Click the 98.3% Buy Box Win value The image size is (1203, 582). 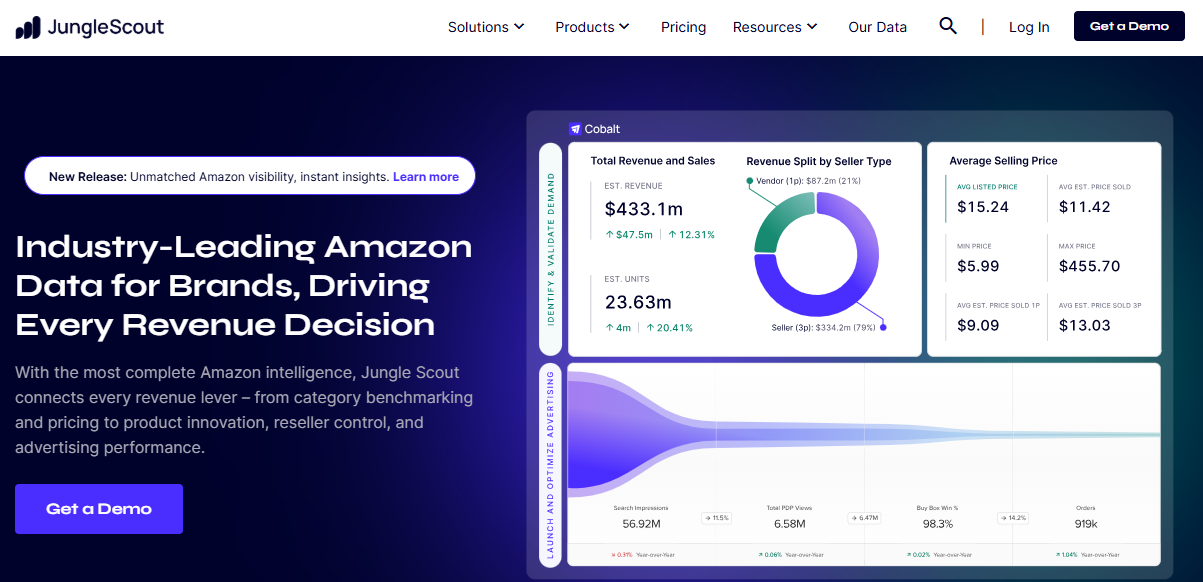[938, 523]
